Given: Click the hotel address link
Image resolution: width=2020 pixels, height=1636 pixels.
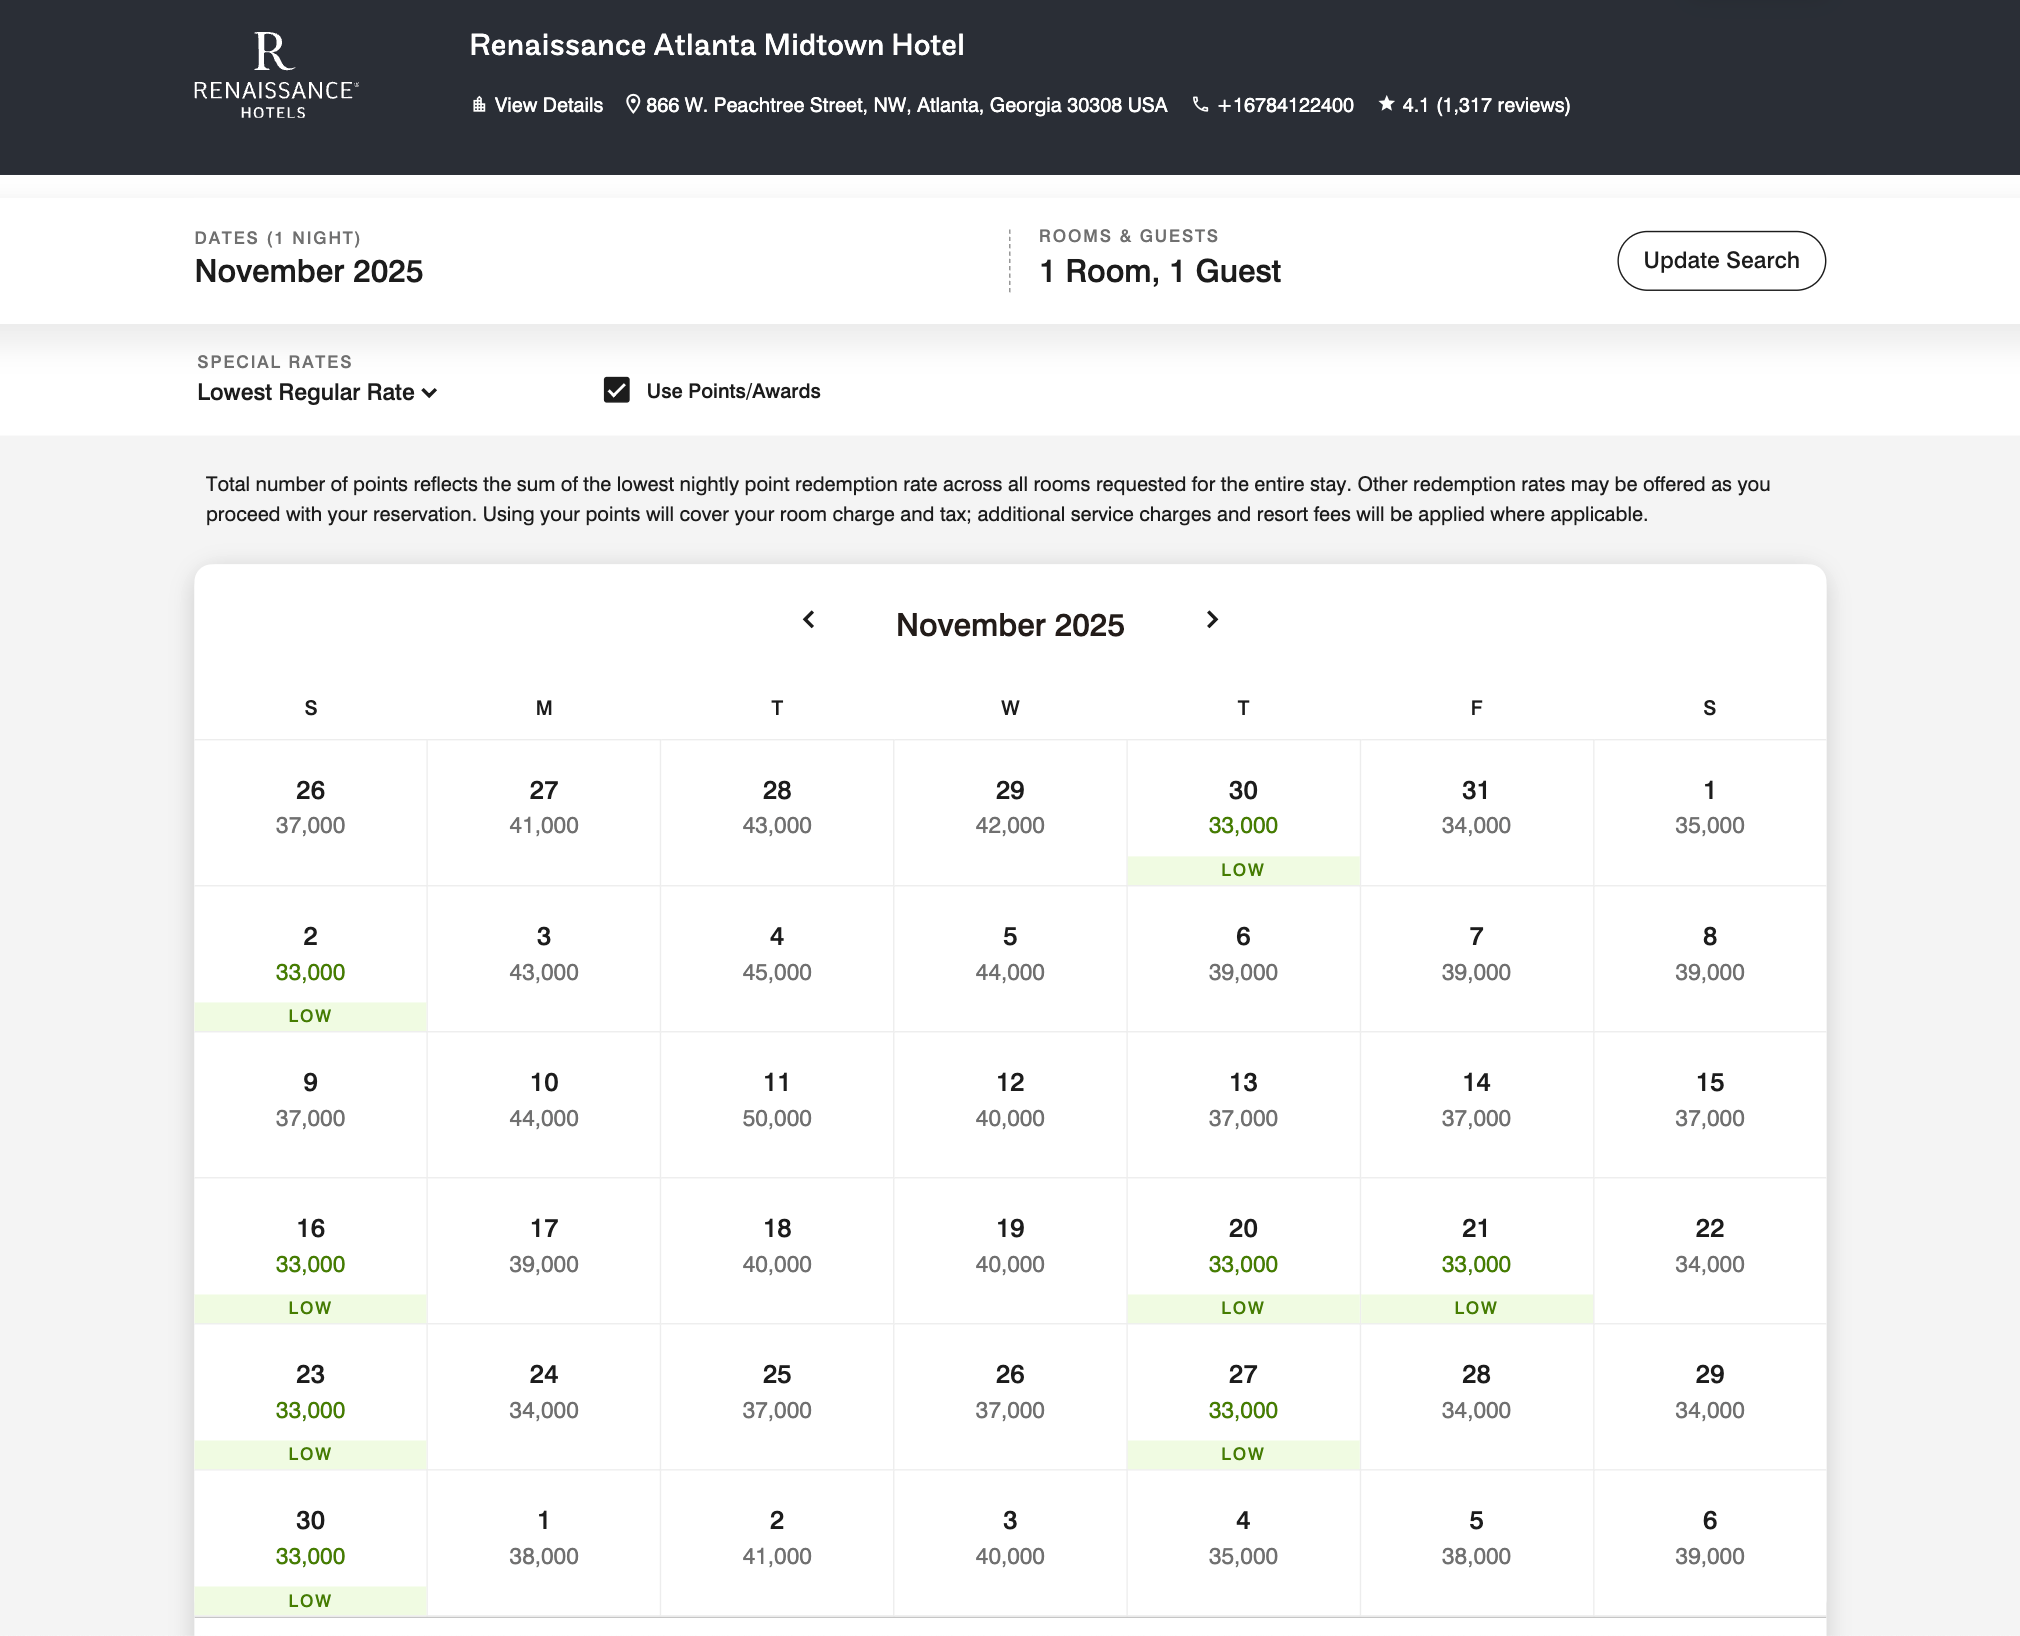Looking at the screenshot, I should click(906, 105).
